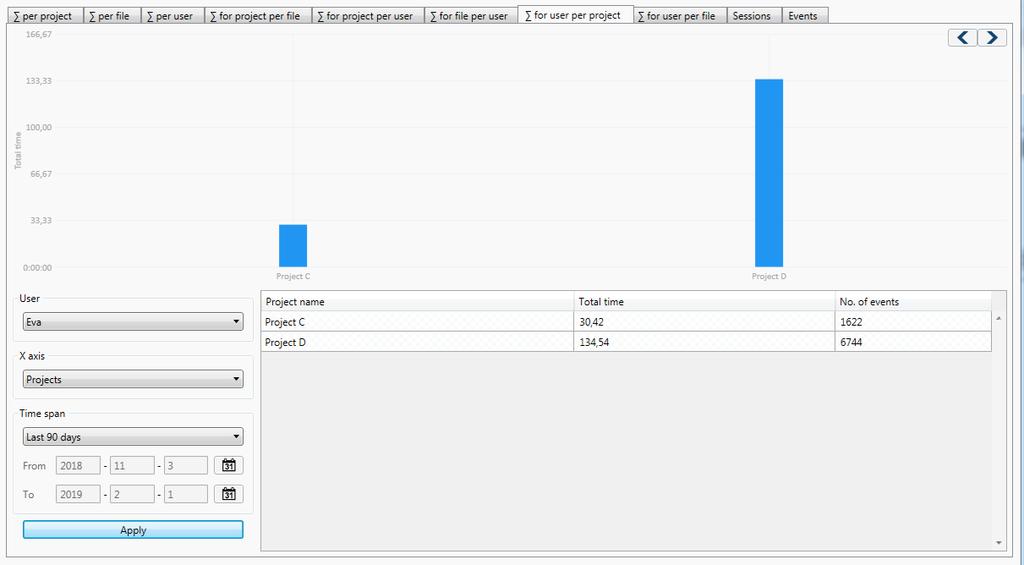Select the Project D table row name
This screenshot has height=565, width=1024.
pos(285,342)
